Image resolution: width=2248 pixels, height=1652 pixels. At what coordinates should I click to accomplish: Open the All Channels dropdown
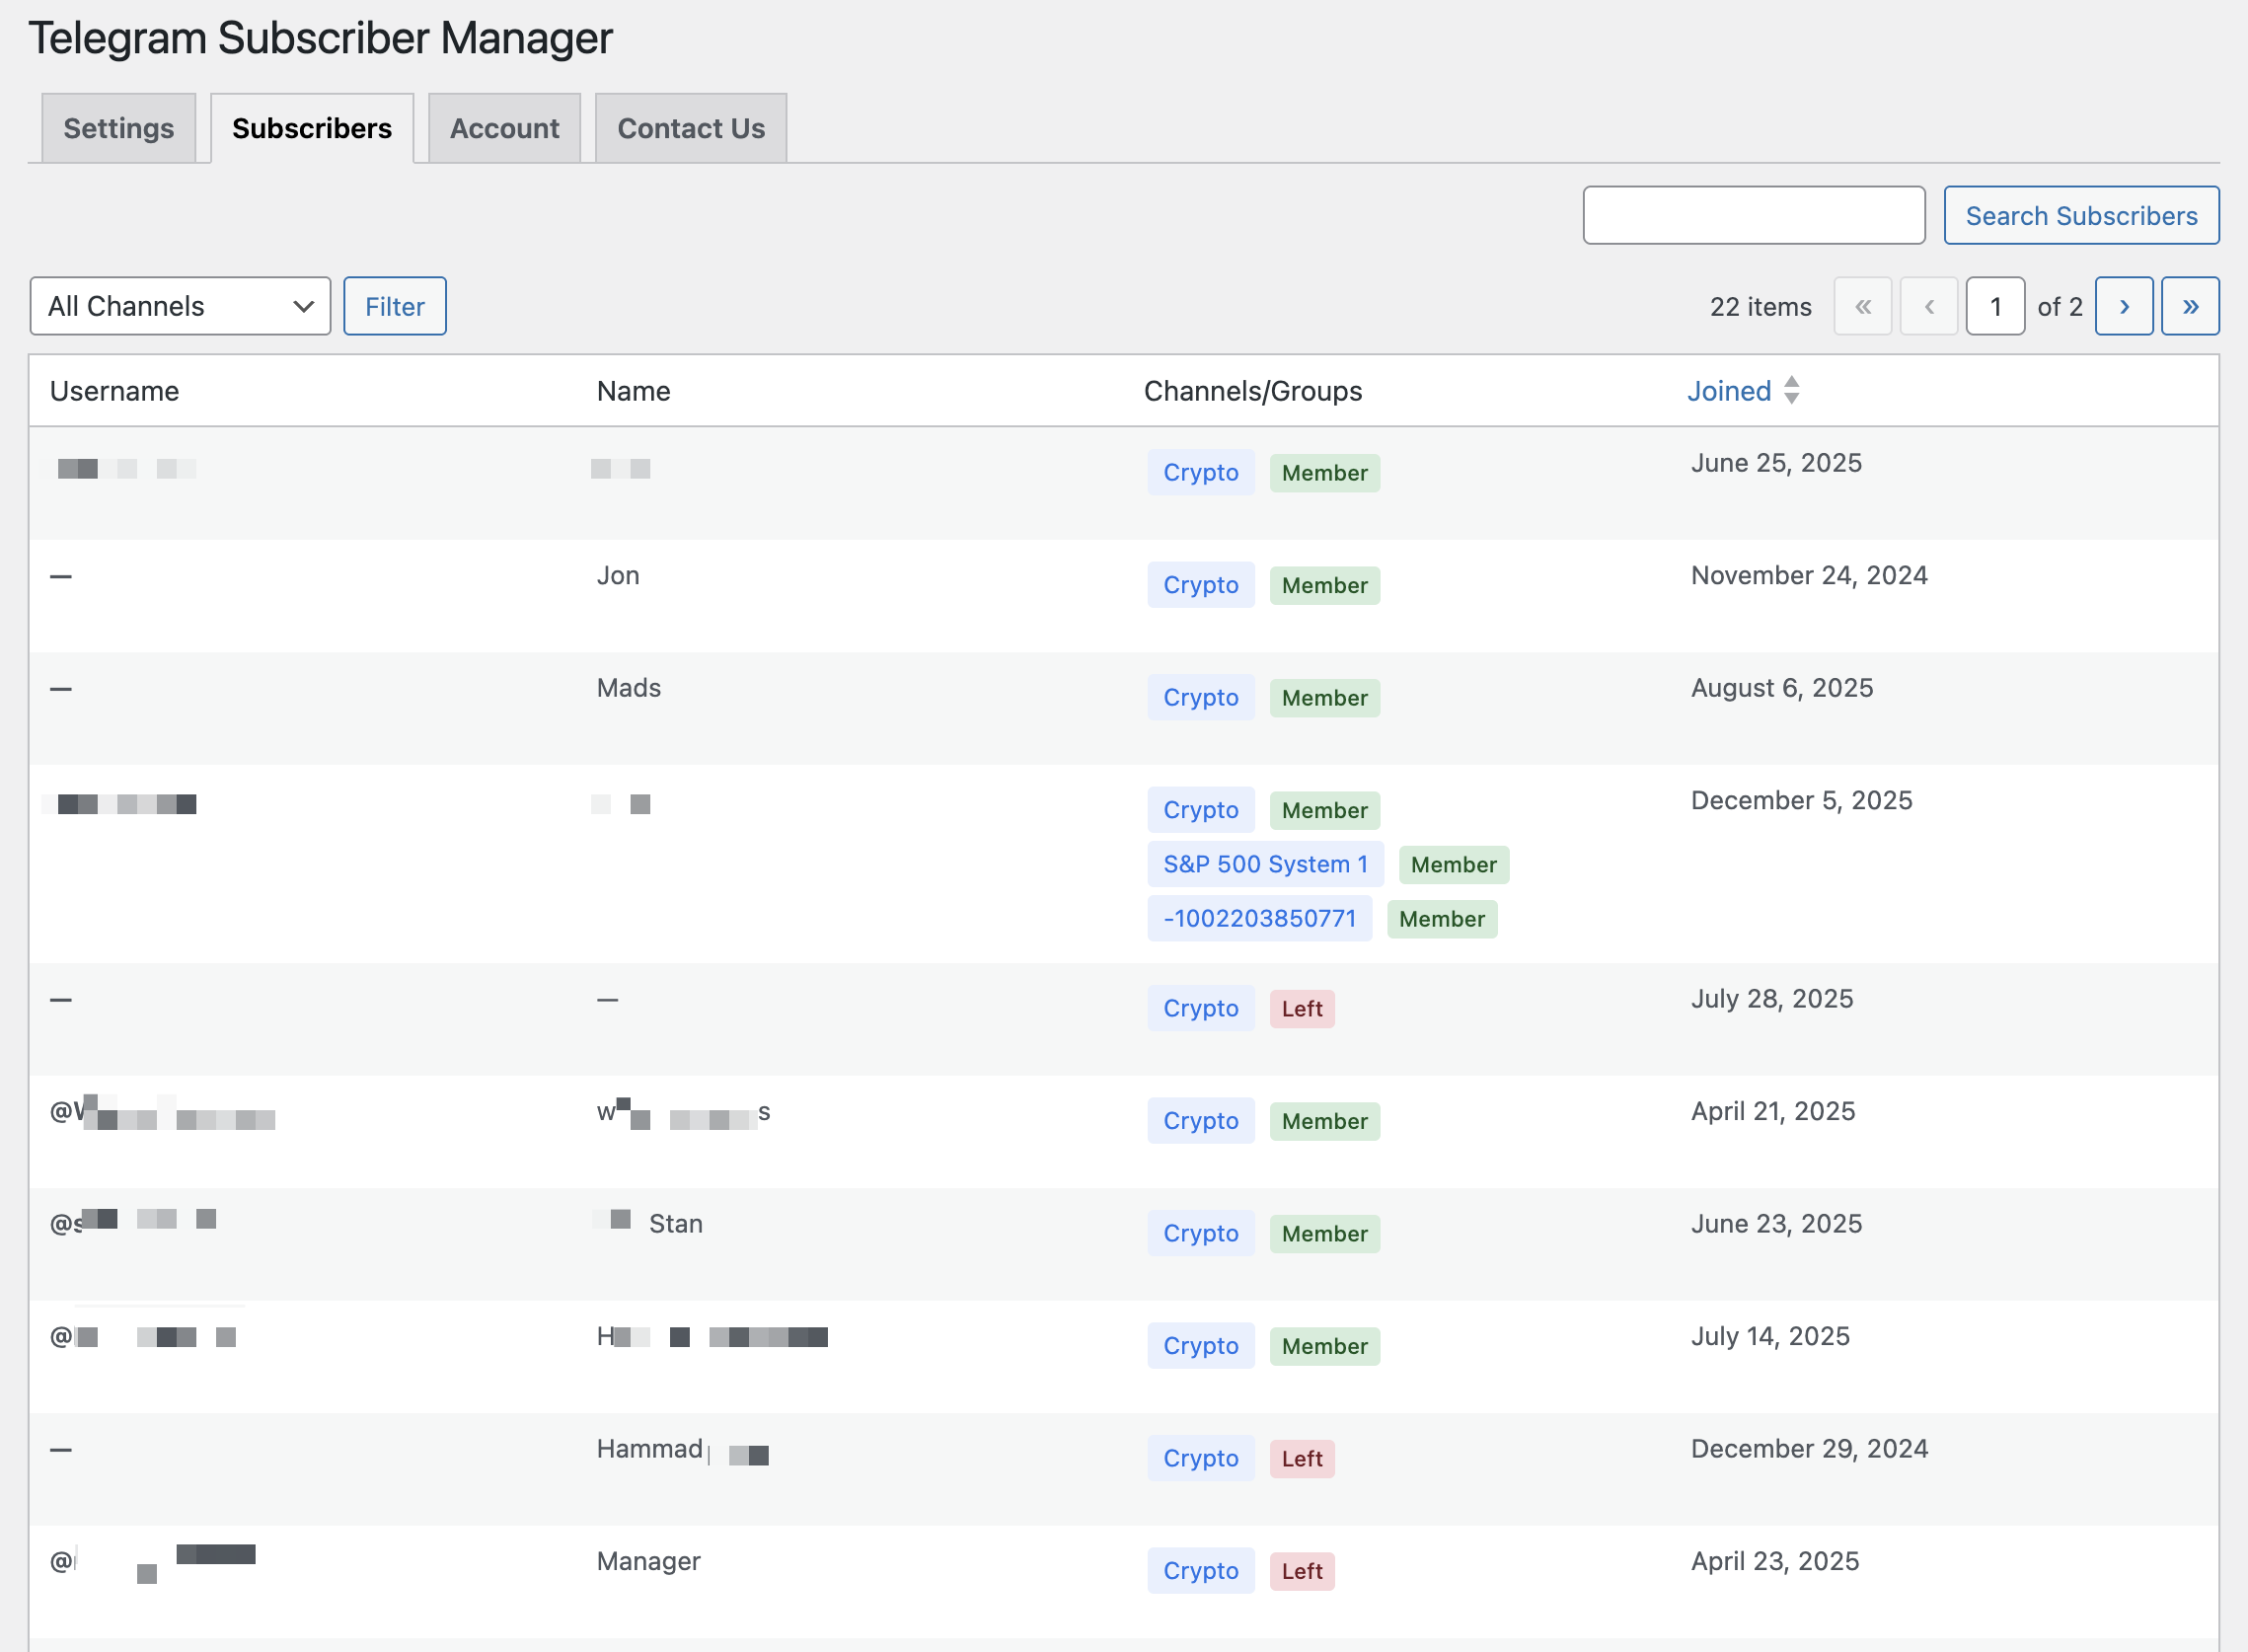180,306
